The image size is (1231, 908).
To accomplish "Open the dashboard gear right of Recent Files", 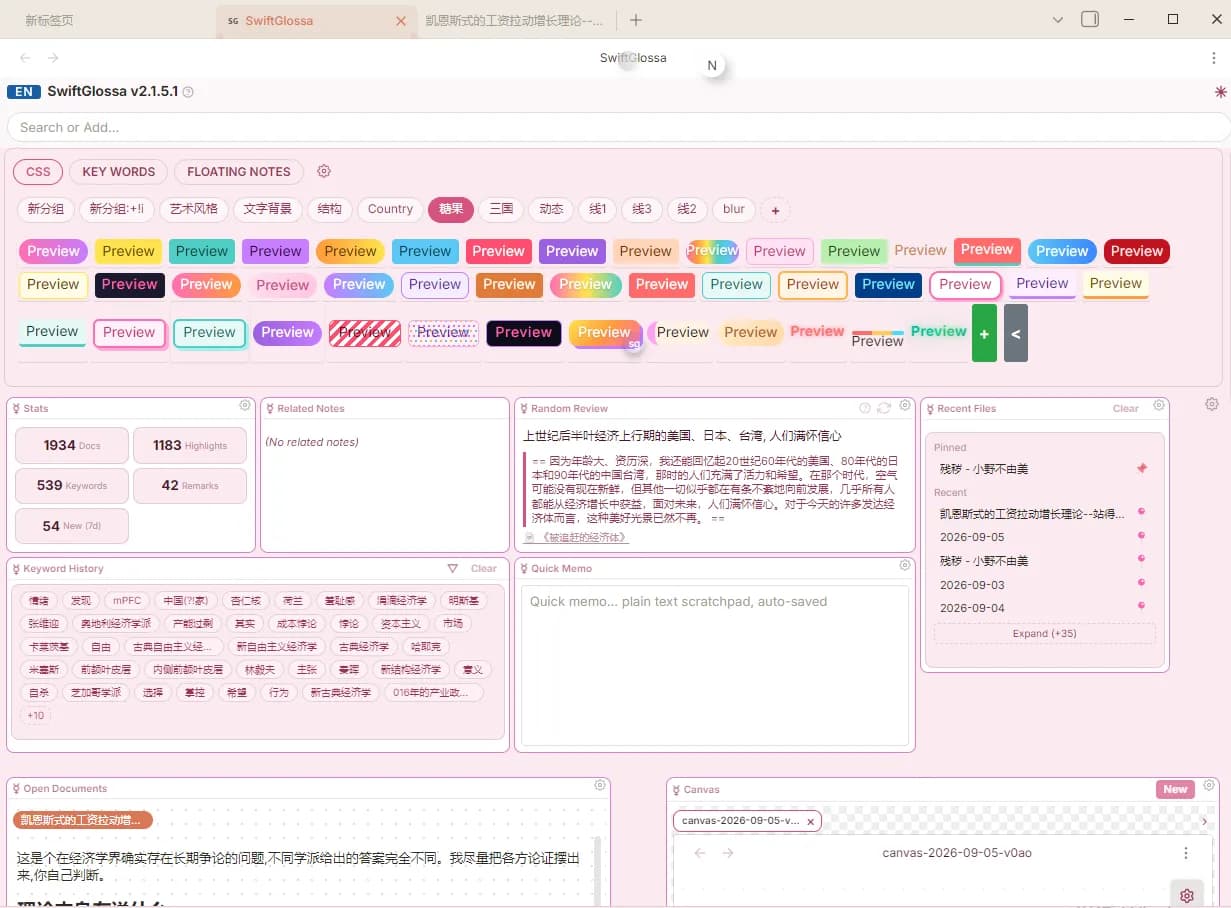I will 1211,404.
